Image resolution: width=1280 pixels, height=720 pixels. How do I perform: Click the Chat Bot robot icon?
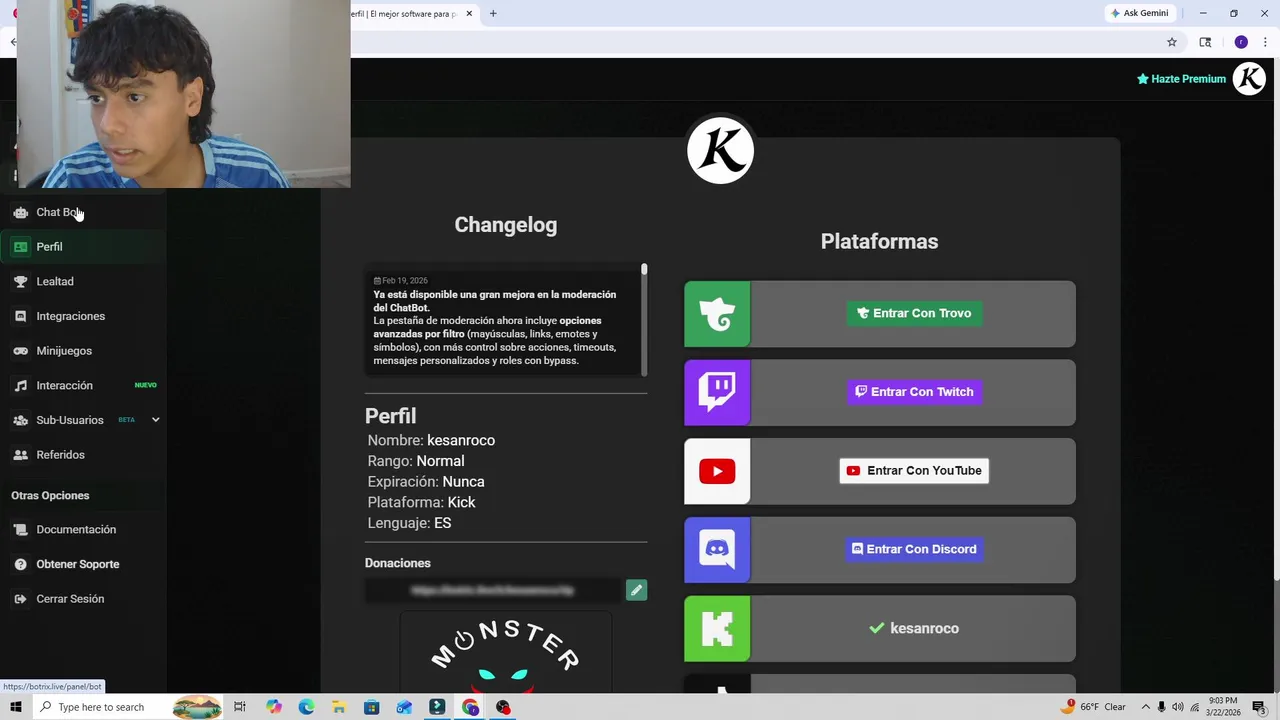[x=20, y=212]
